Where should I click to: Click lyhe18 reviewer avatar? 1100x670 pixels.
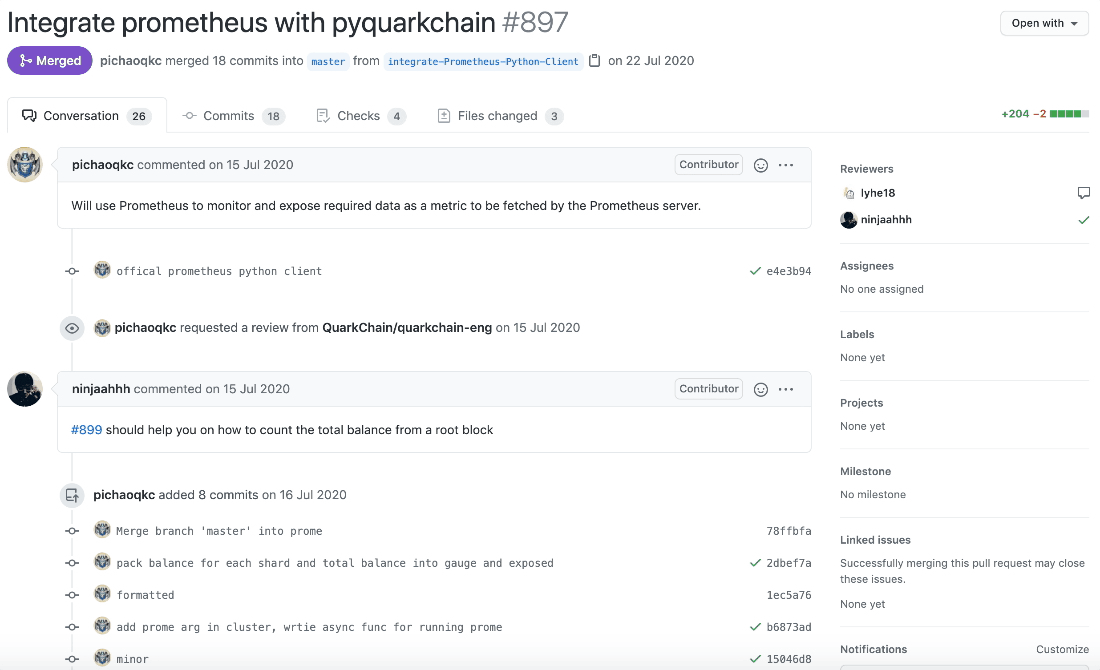pos(849,193)
